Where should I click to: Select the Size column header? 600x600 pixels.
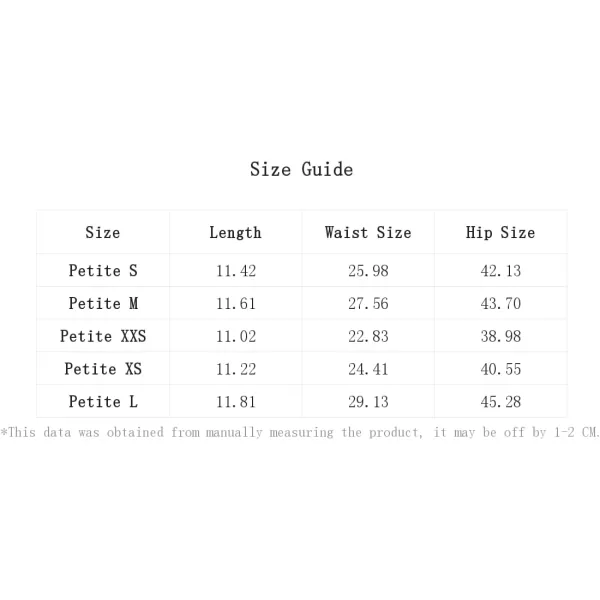coord(103,233)
